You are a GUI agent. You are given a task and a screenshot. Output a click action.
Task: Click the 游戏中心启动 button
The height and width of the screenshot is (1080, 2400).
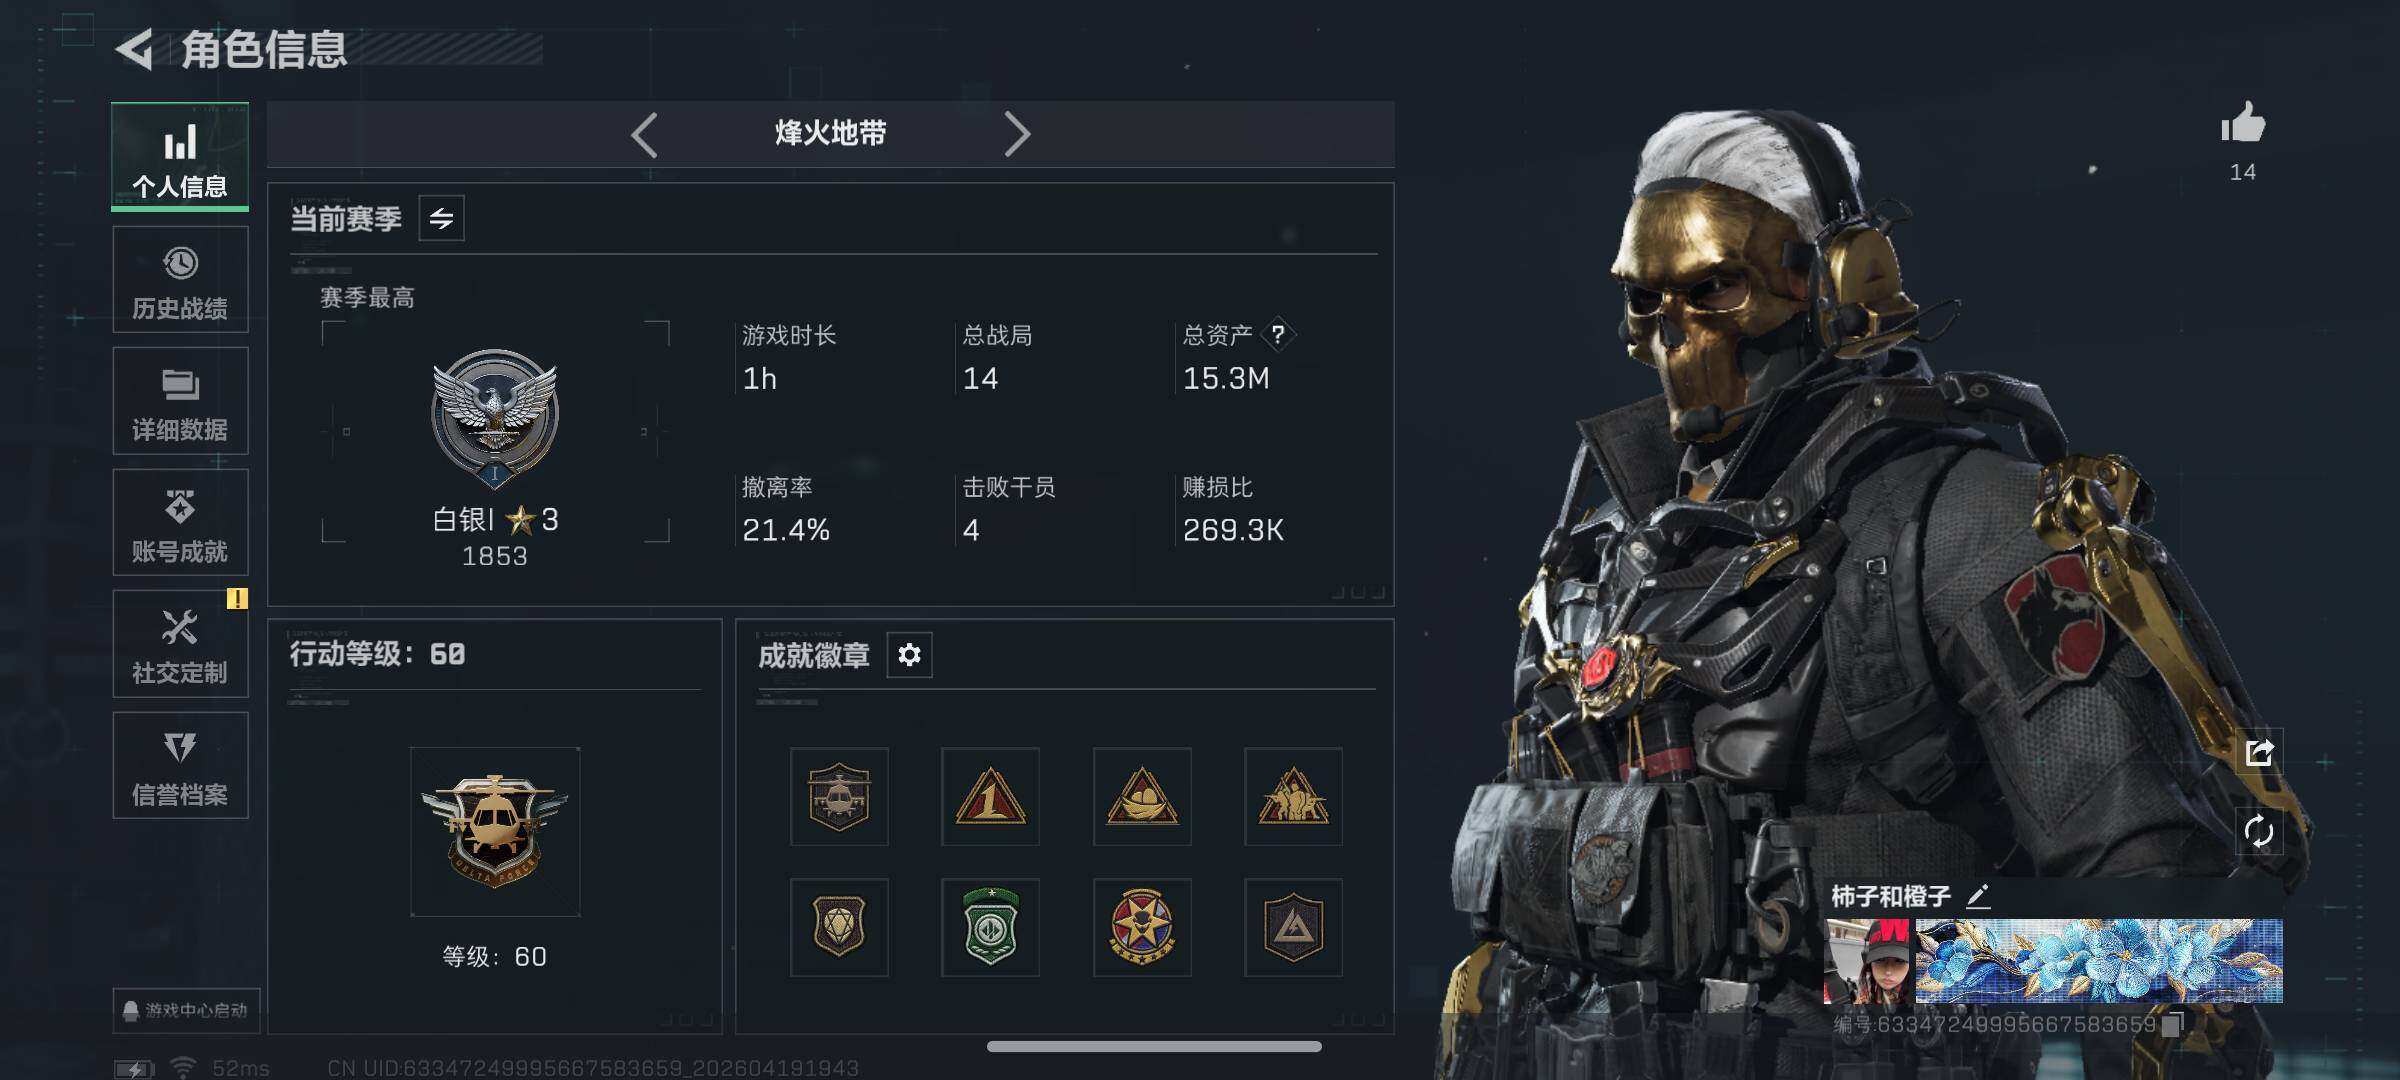(x=186, y=1010)
